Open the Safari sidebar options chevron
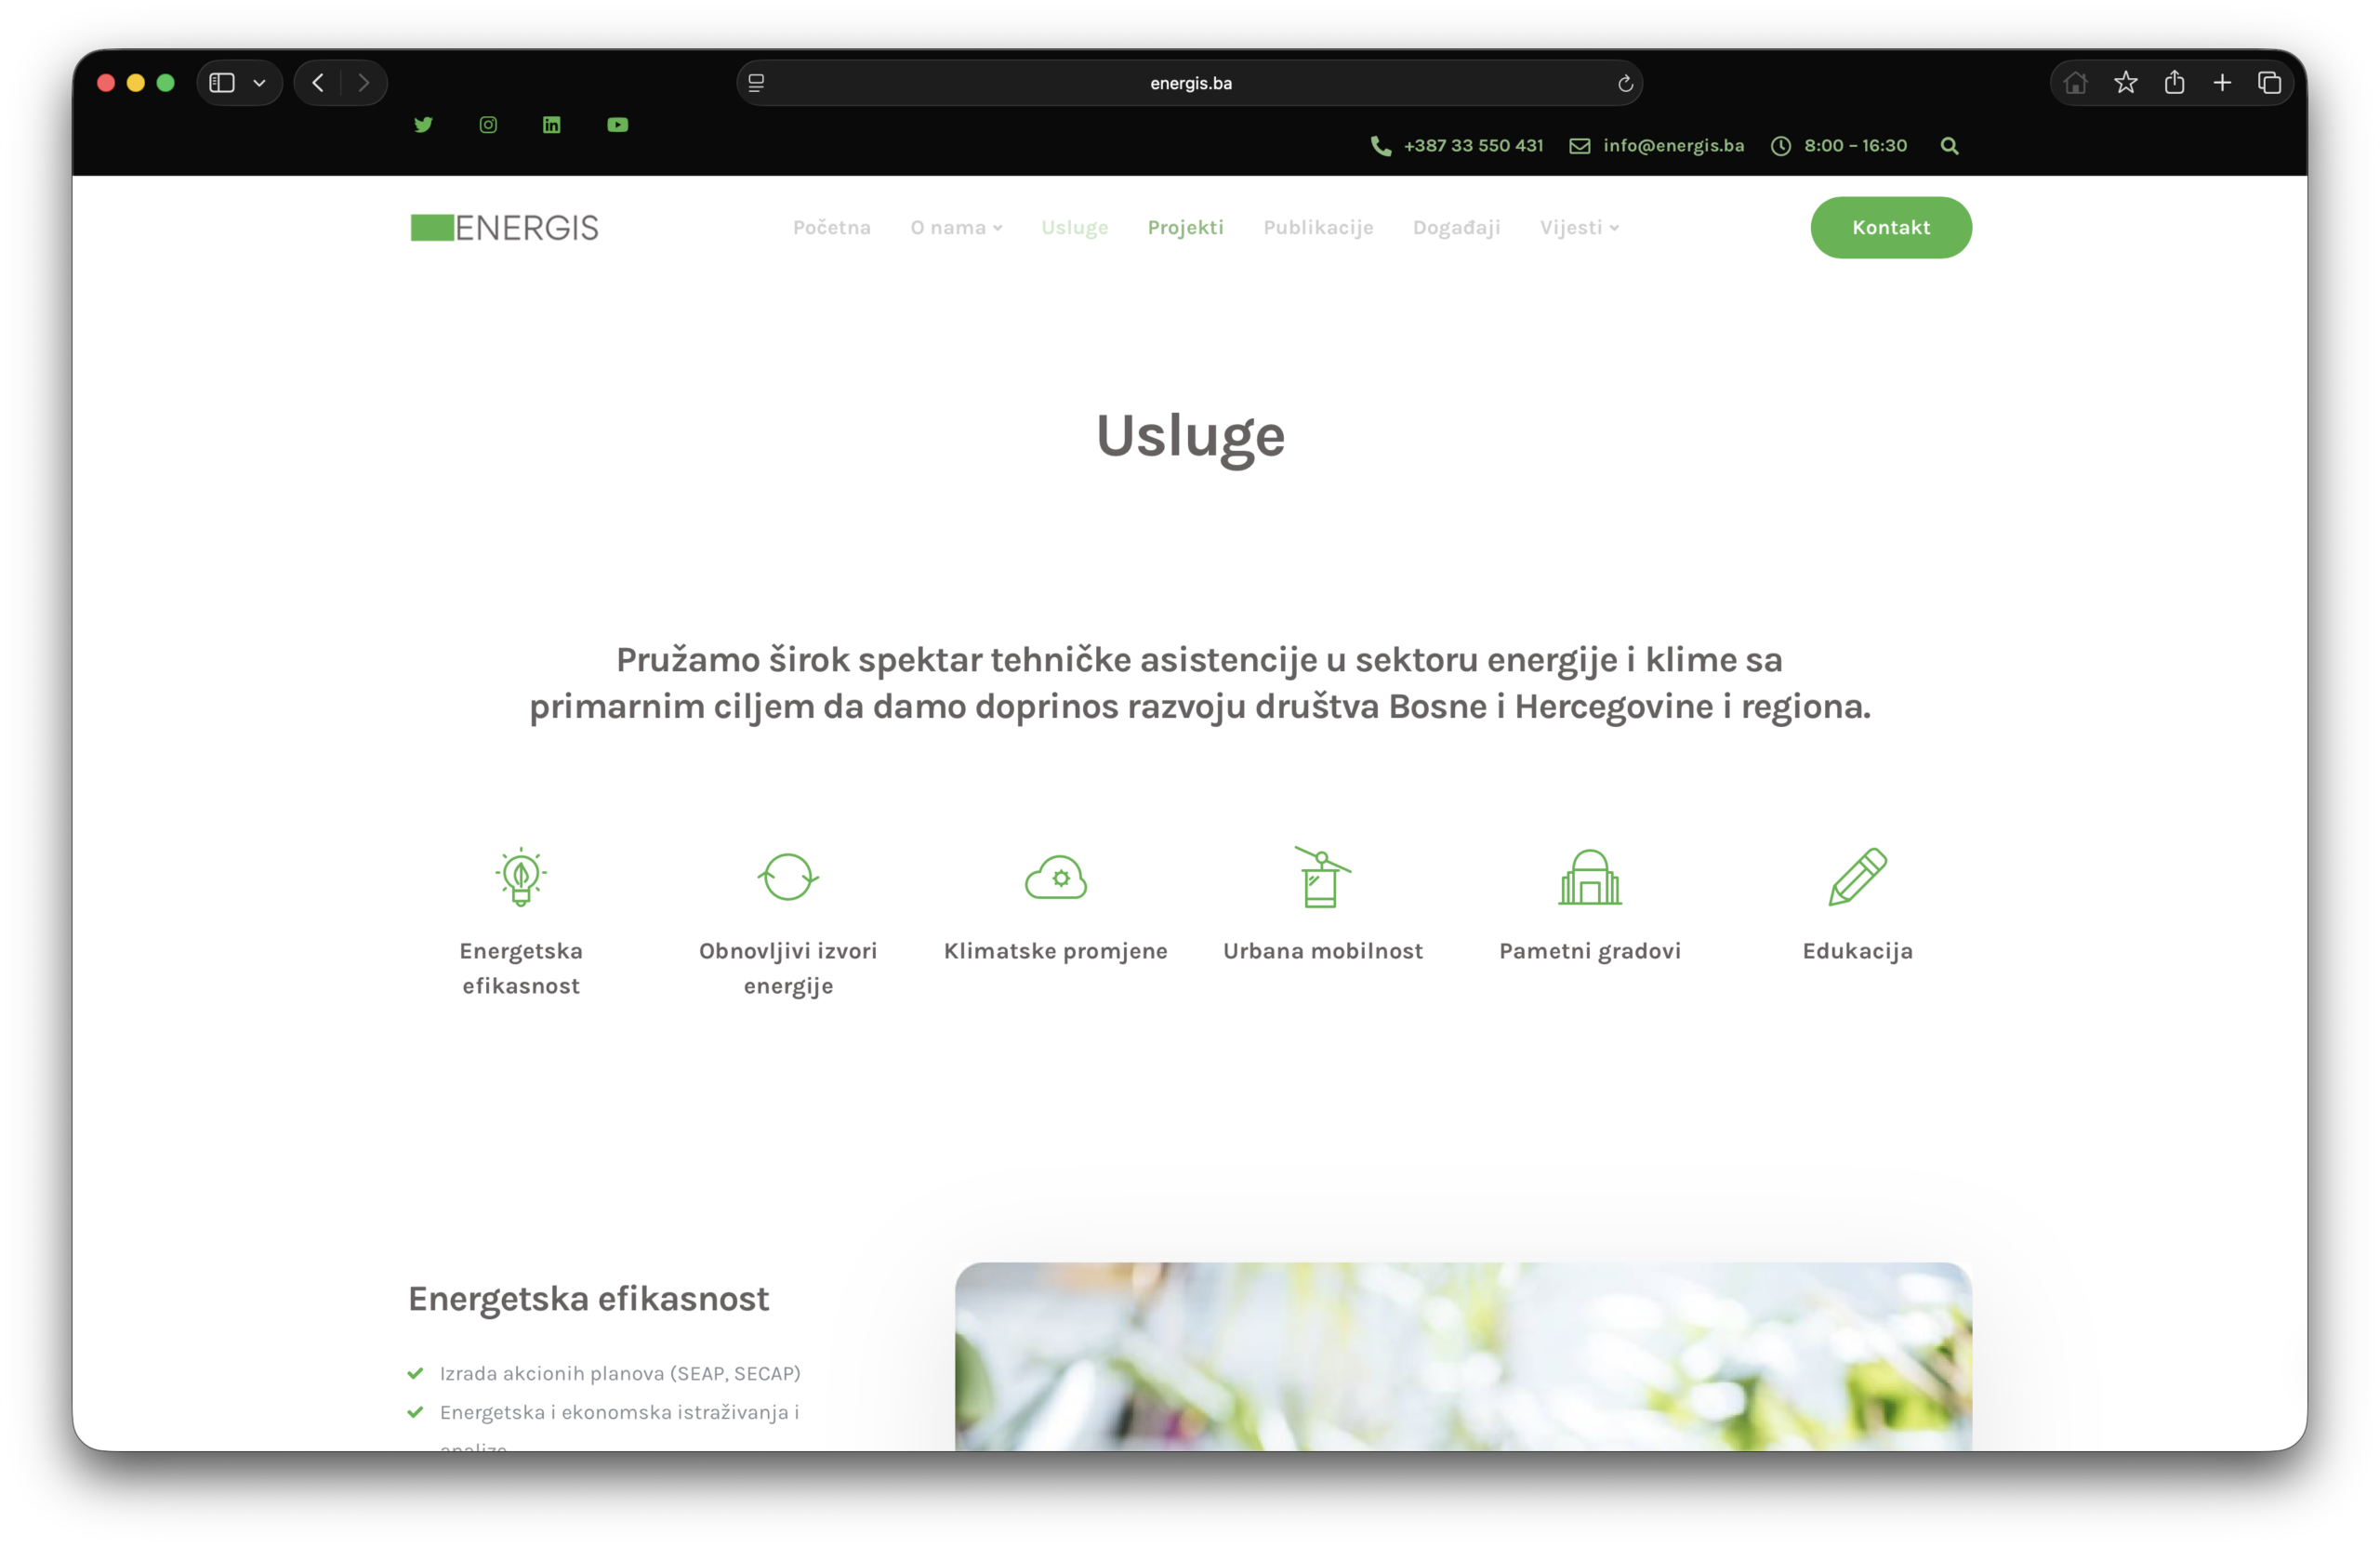 [x=259, y=83]
